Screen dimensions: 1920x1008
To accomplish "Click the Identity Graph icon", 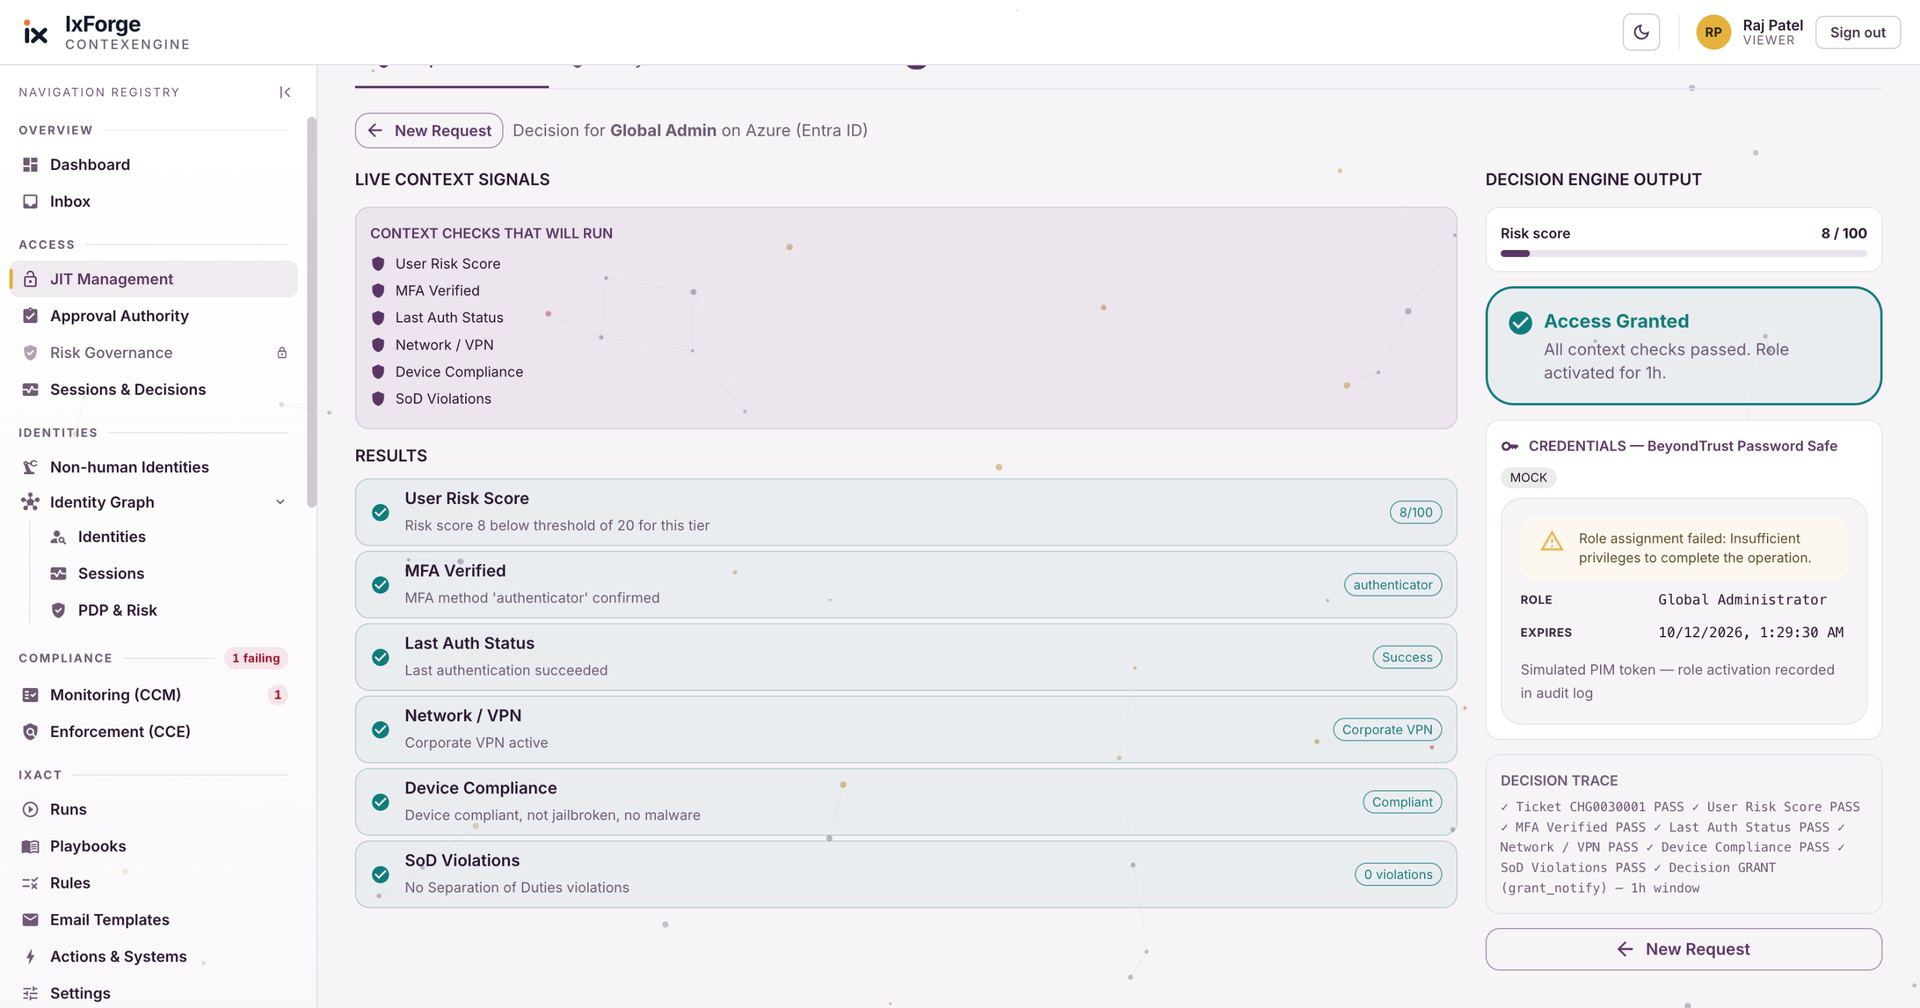I will pyautogui.click(x=30, y=502).
